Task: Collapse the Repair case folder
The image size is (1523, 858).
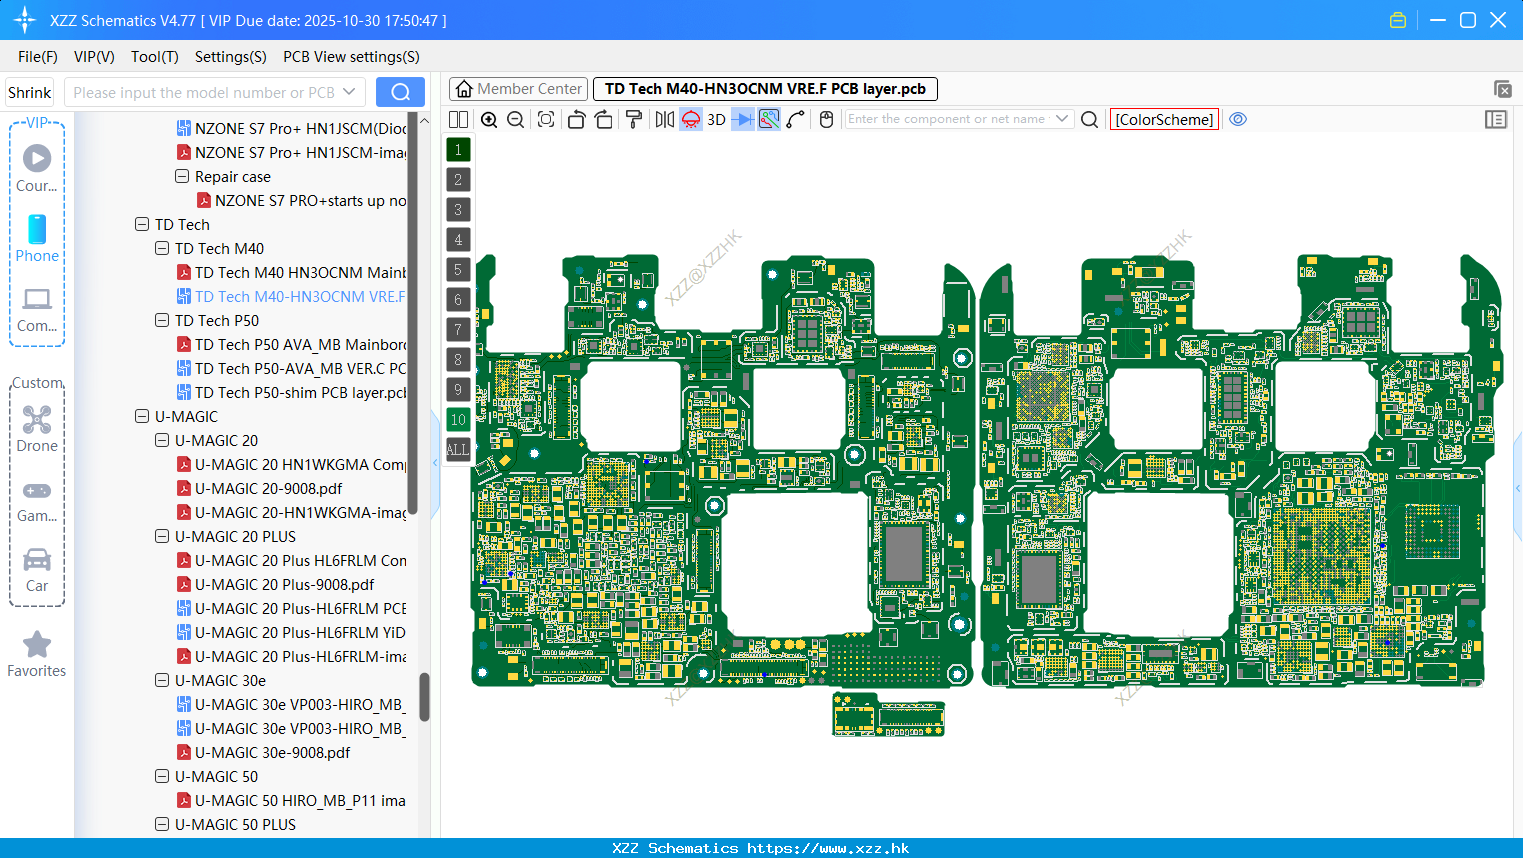Action: click(182, 176)
